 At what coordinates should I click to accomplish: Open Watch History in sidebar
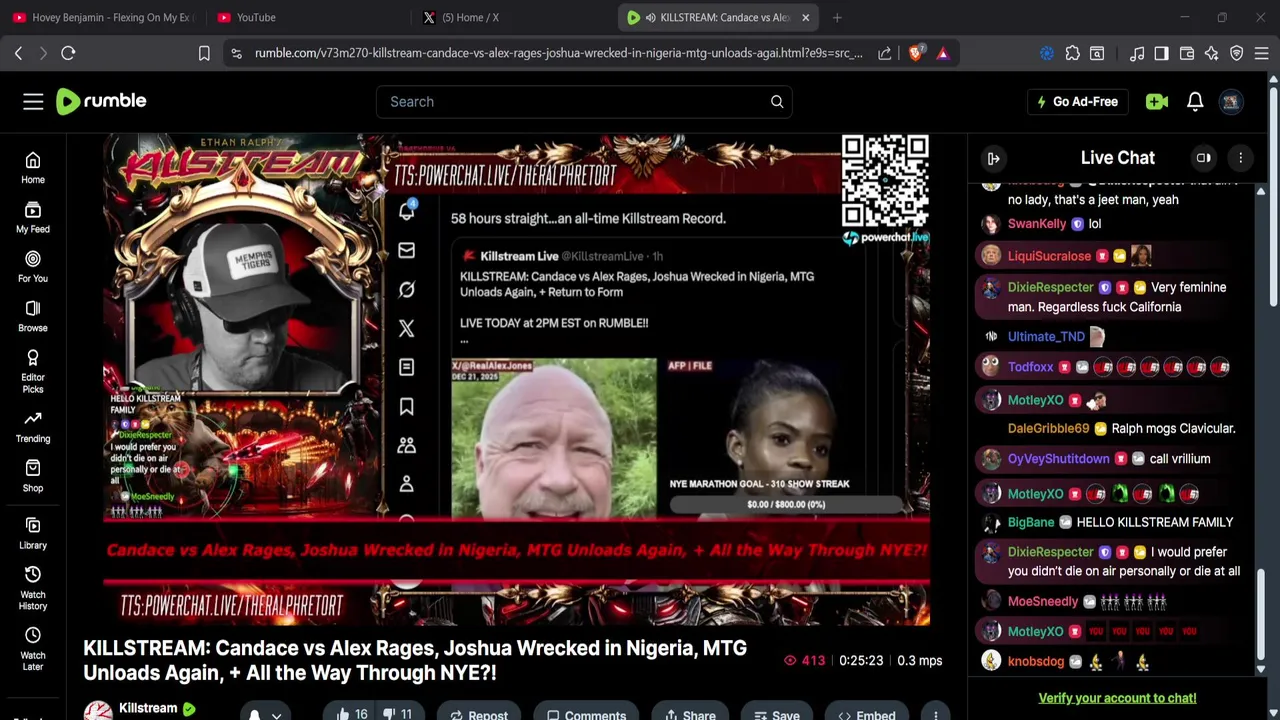point(33,589)
